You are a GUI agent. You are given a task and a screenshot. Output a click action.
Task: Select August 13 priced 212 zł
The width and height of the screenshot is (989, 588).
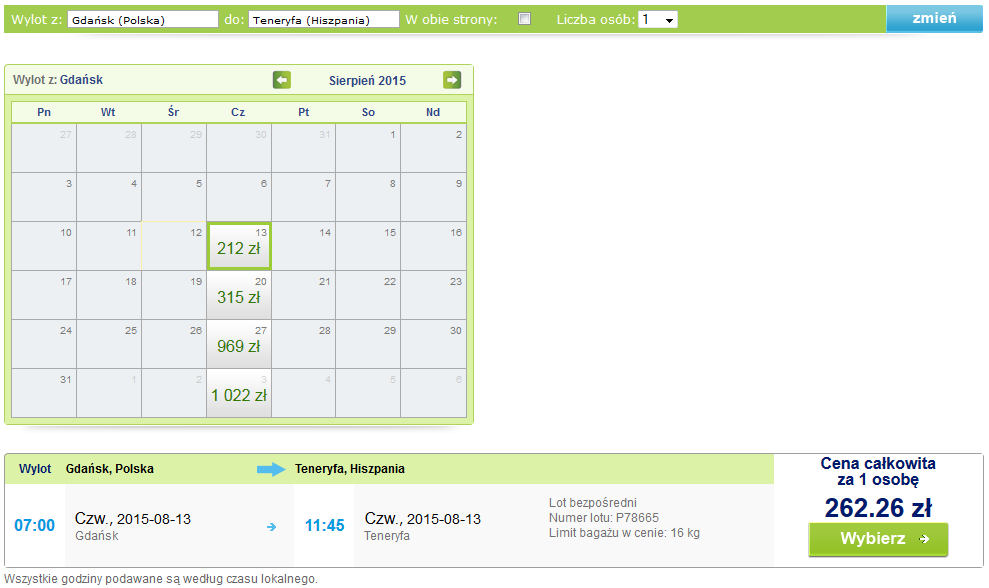[x=239, y=246]
